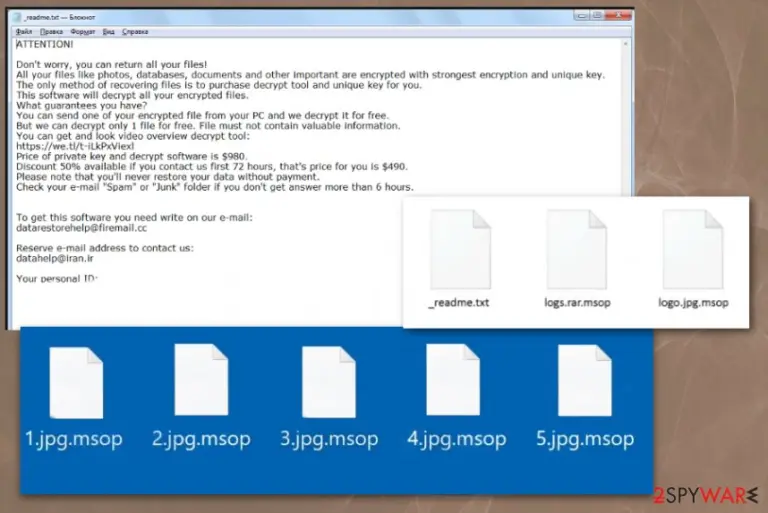
Task: Click the Notepad icon in title bar
Action: tap(18, 17)
